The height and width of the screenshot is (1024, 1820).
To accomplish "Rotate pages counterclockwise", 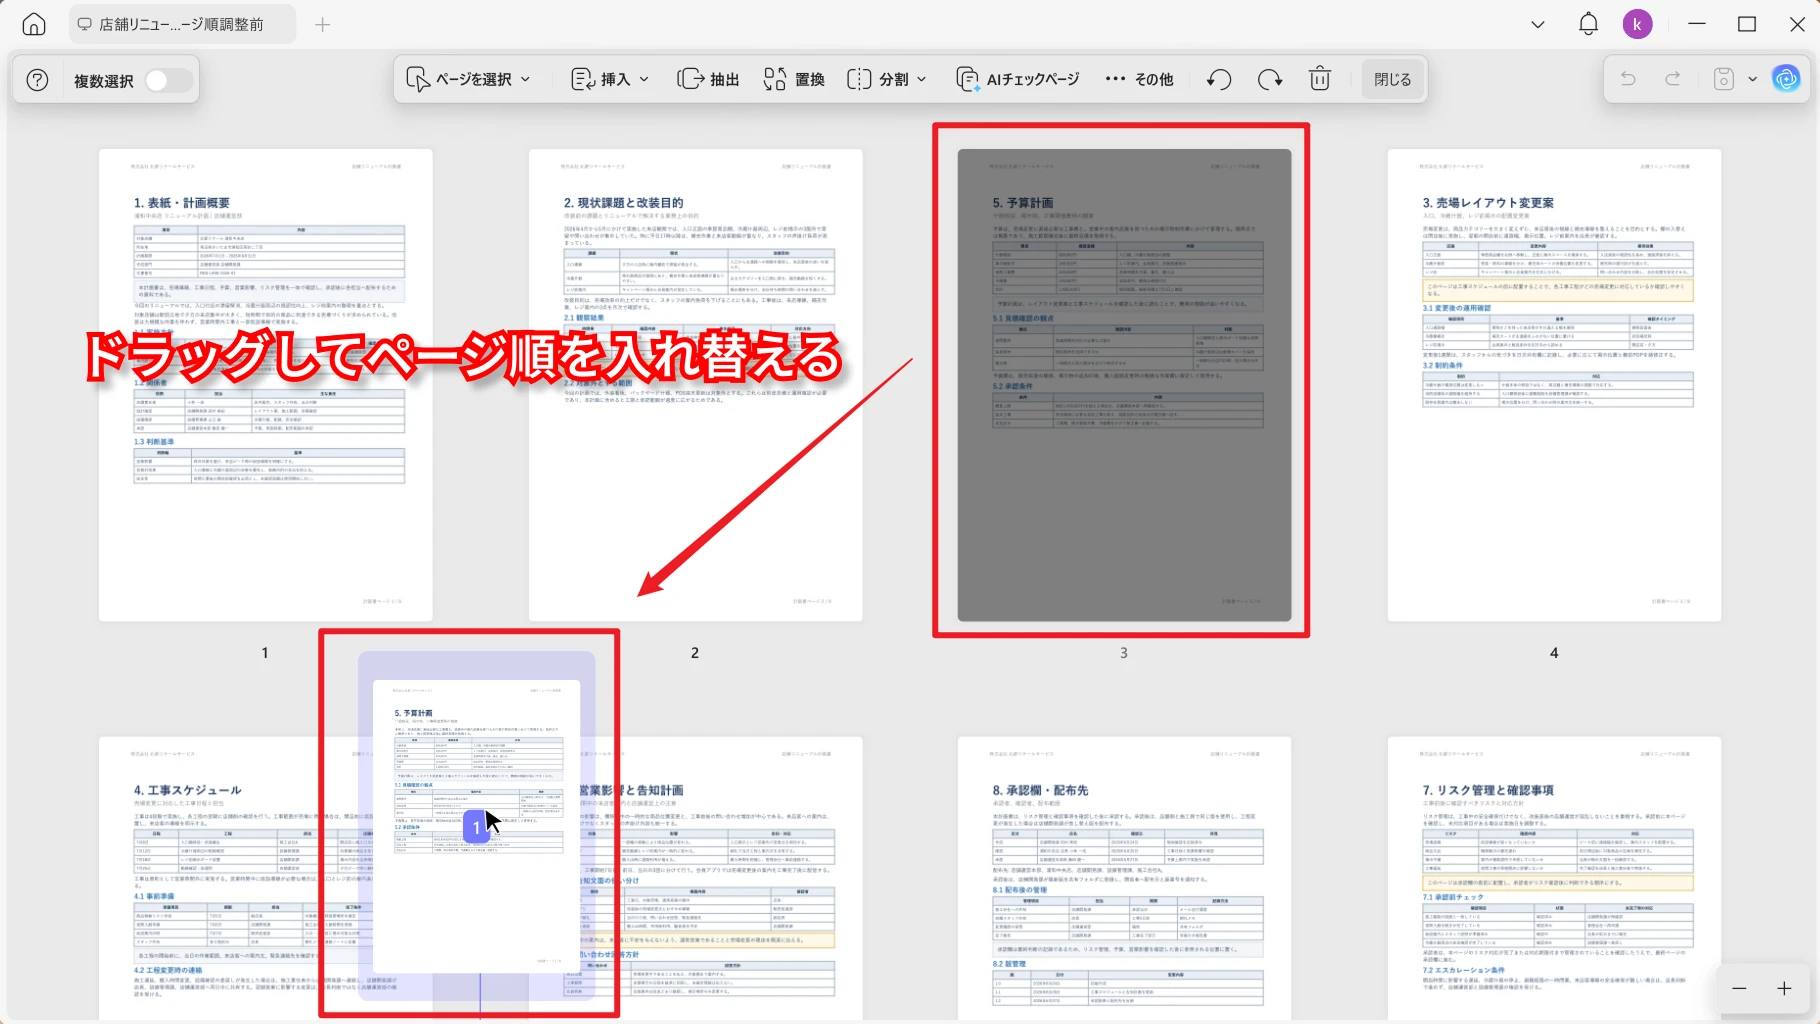I will (1218, 79).
